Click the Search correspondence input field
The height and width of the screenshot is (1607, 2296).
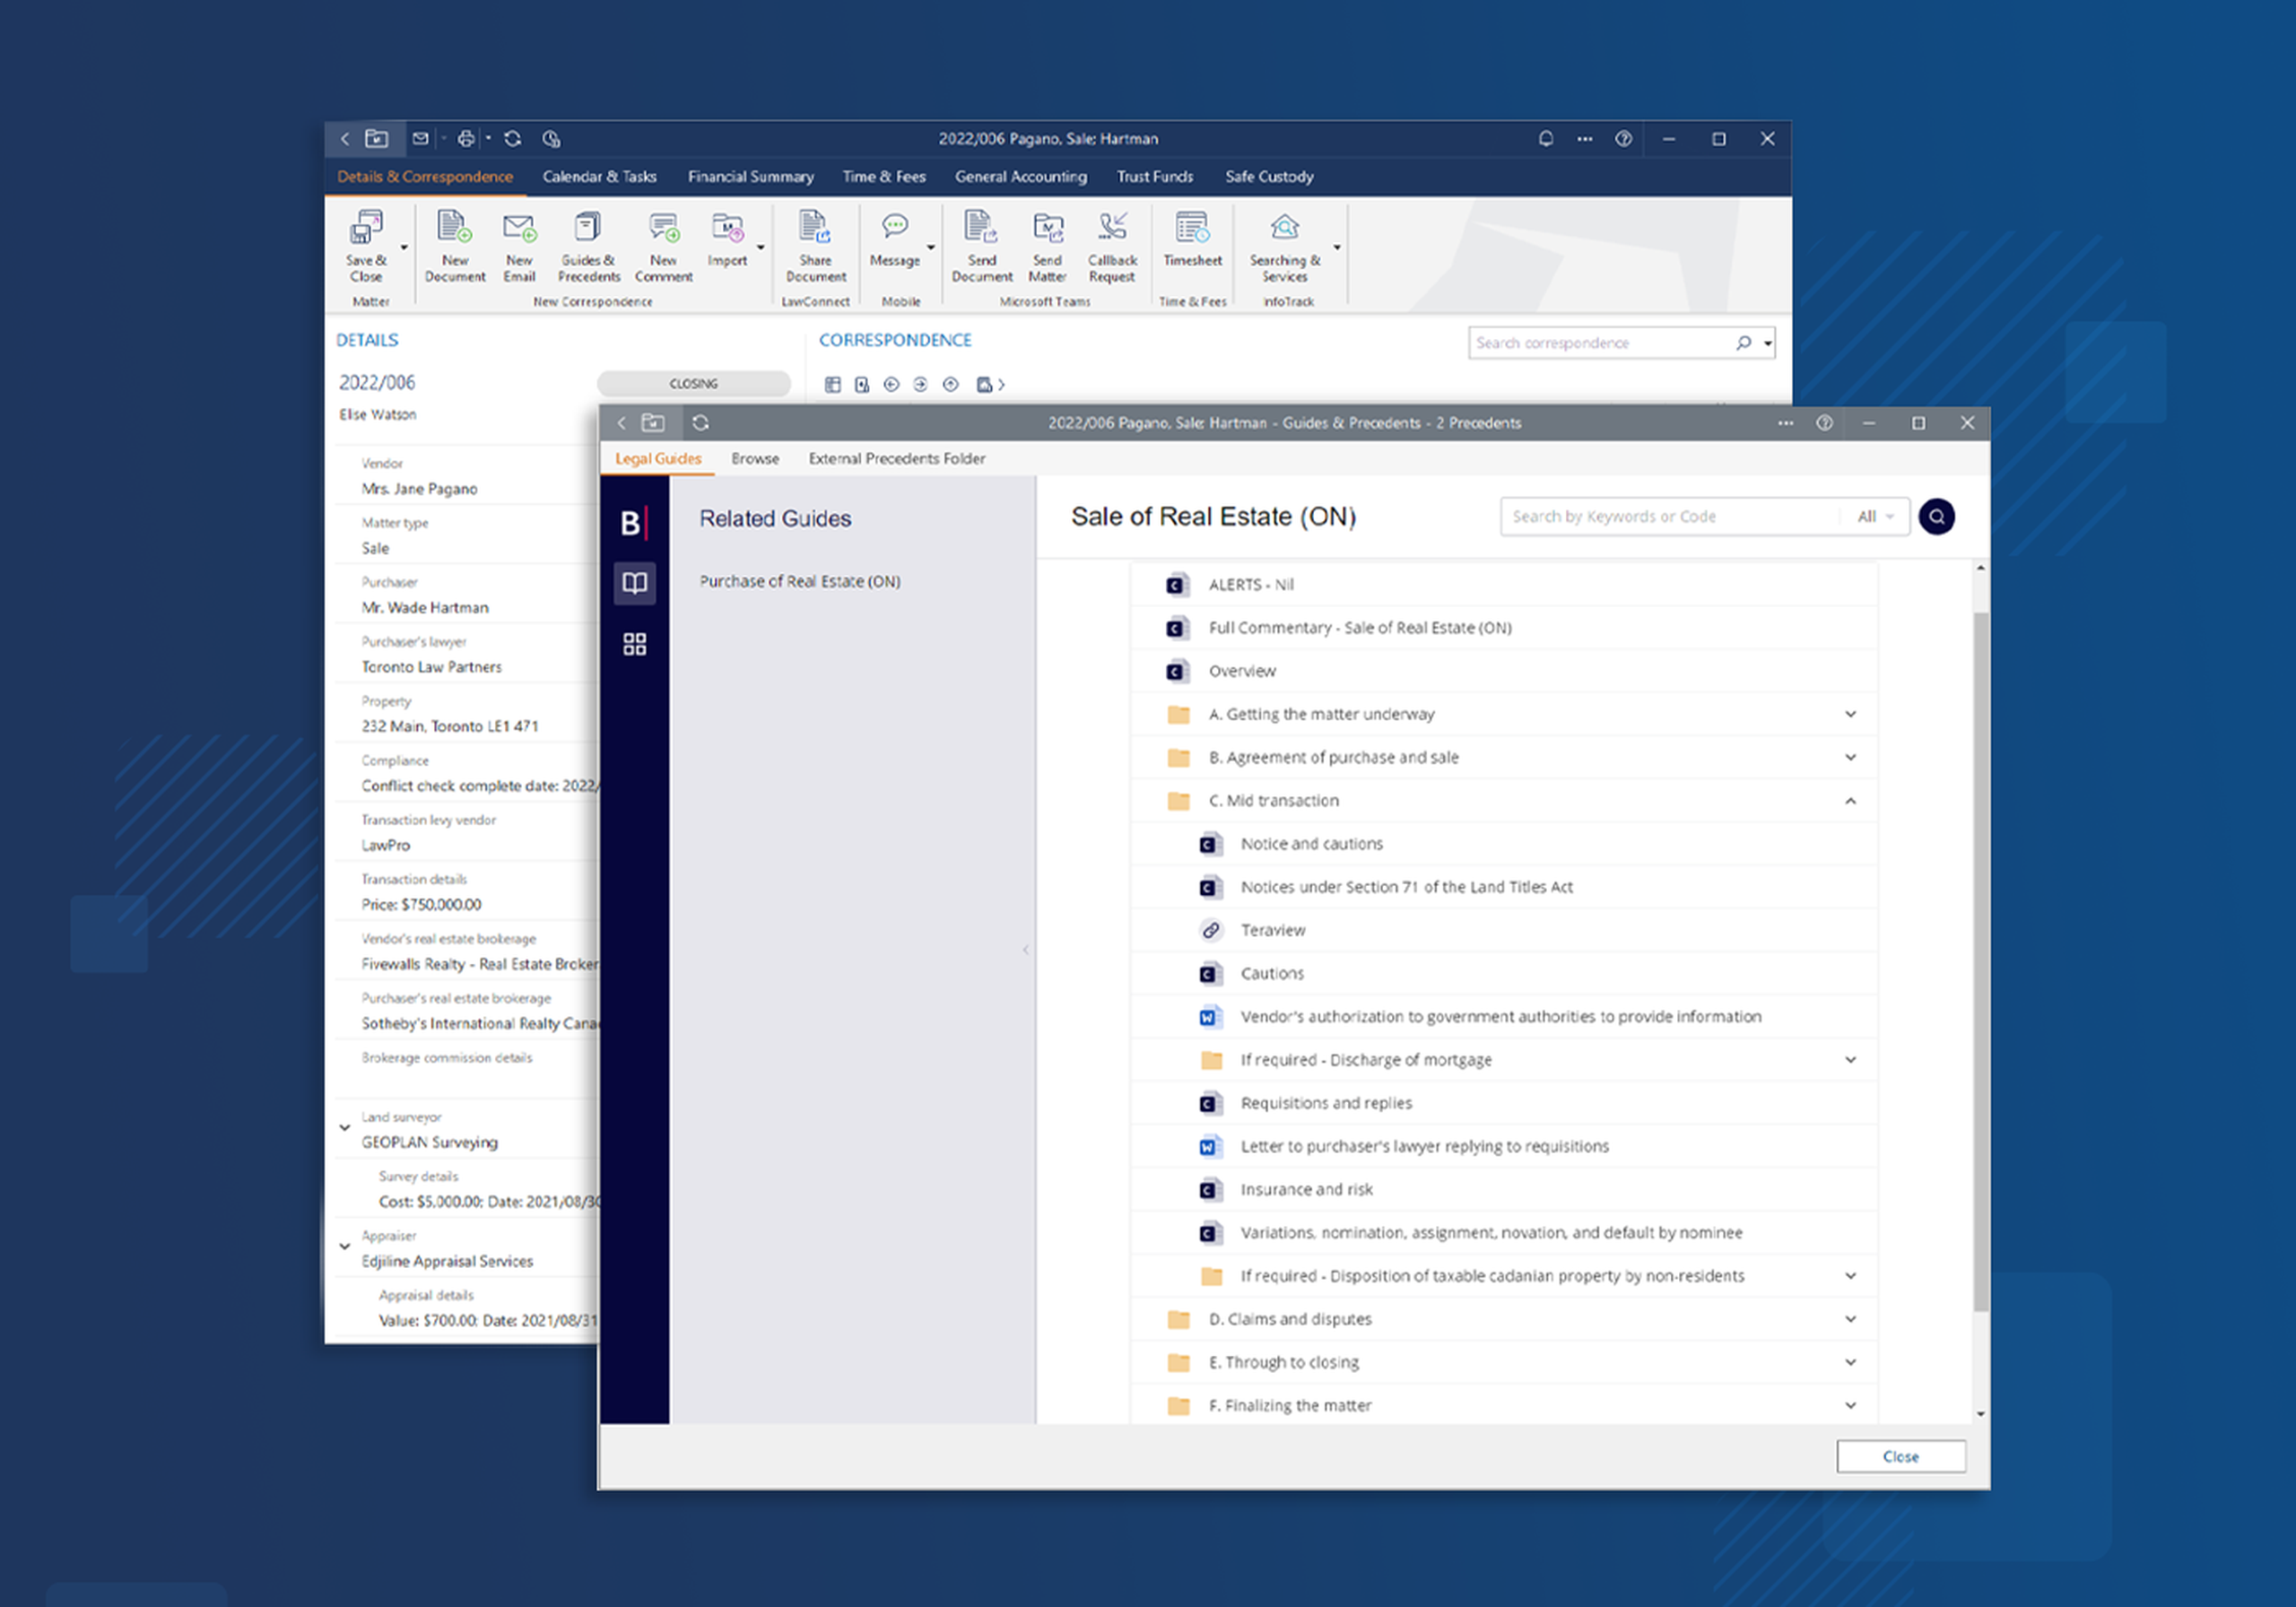point(1600,342)
